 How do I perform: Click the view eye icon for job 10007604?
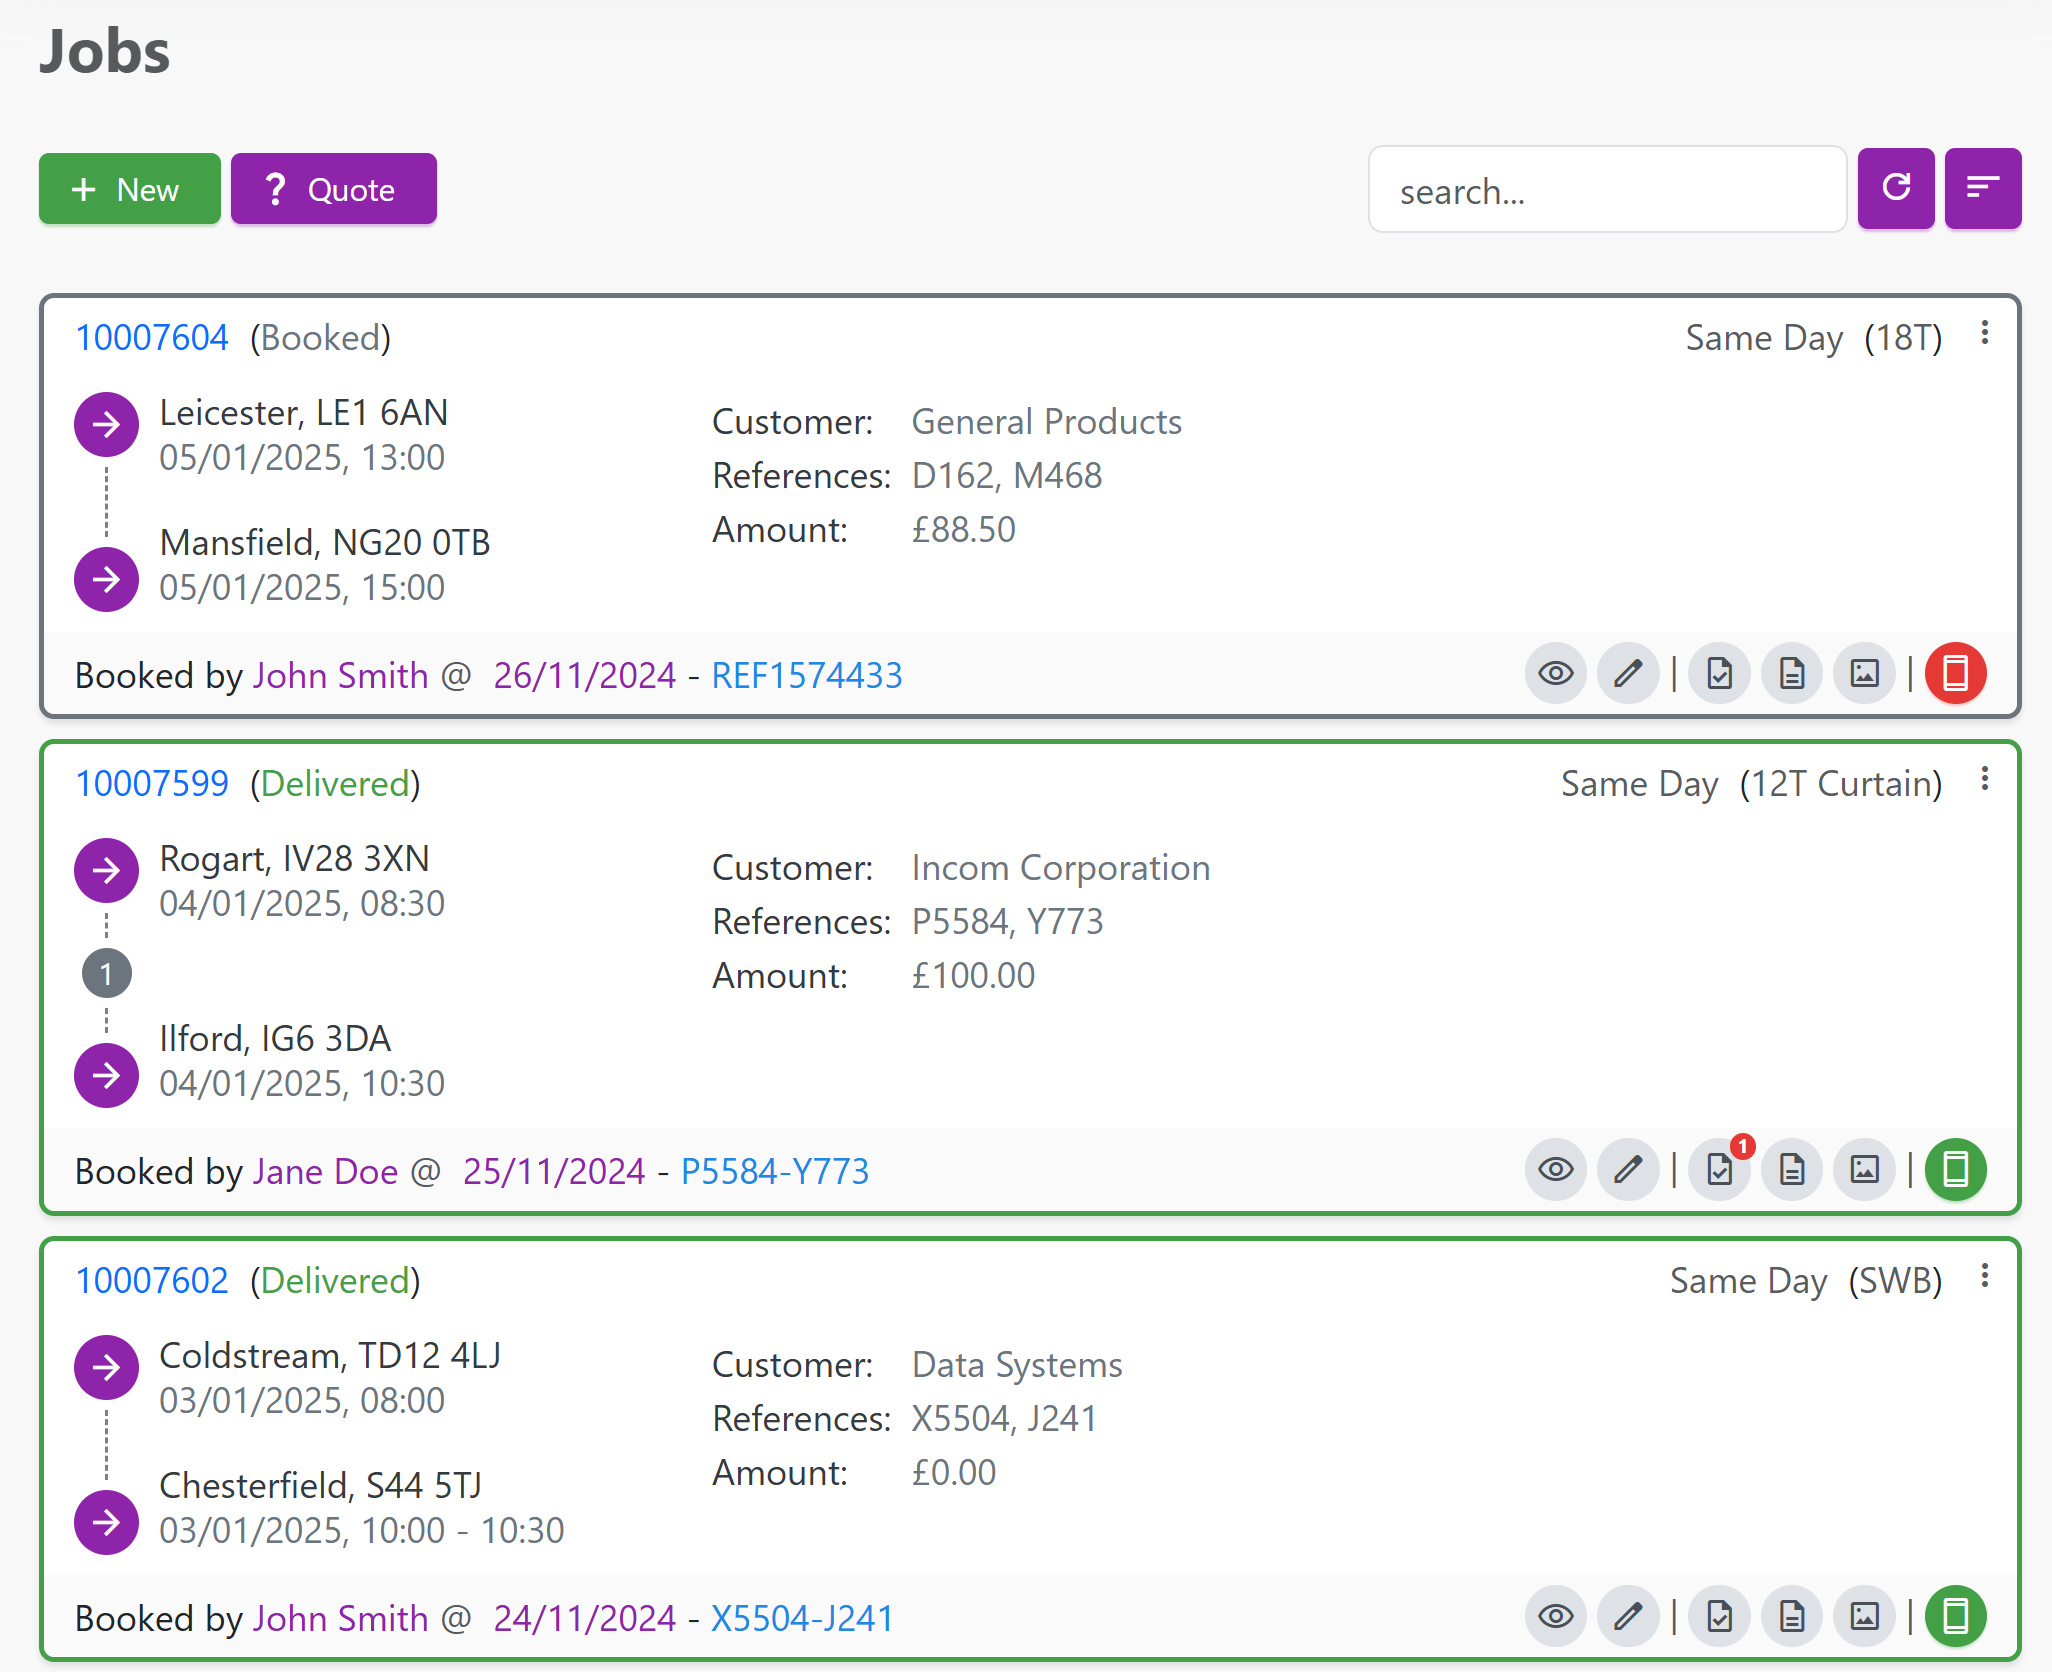1555,674
